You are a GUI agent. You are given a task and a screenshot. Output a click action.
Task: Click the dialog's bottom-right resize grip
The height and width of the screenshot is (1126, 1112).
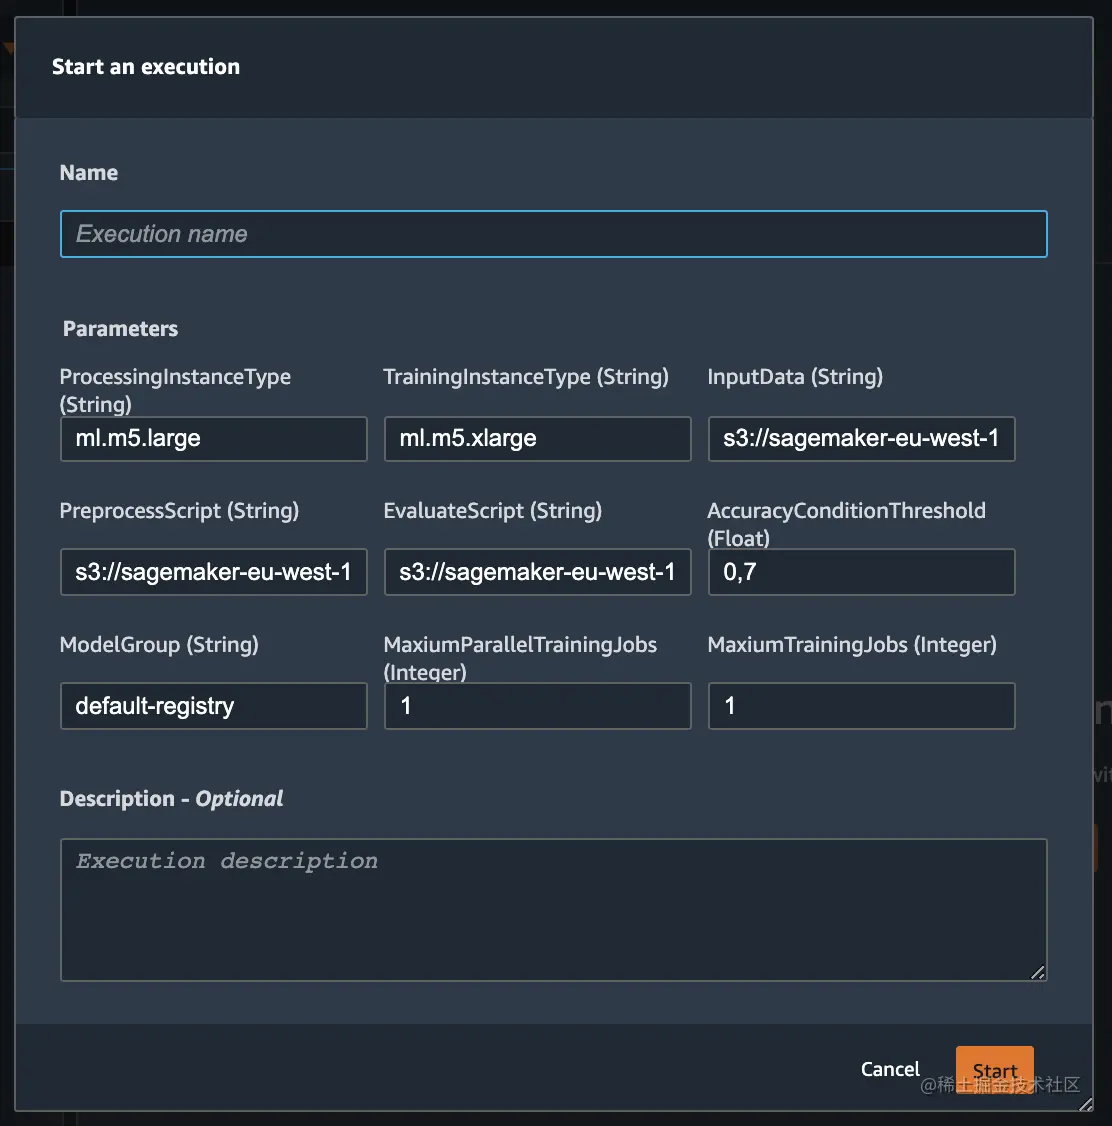(1086, 1104)
